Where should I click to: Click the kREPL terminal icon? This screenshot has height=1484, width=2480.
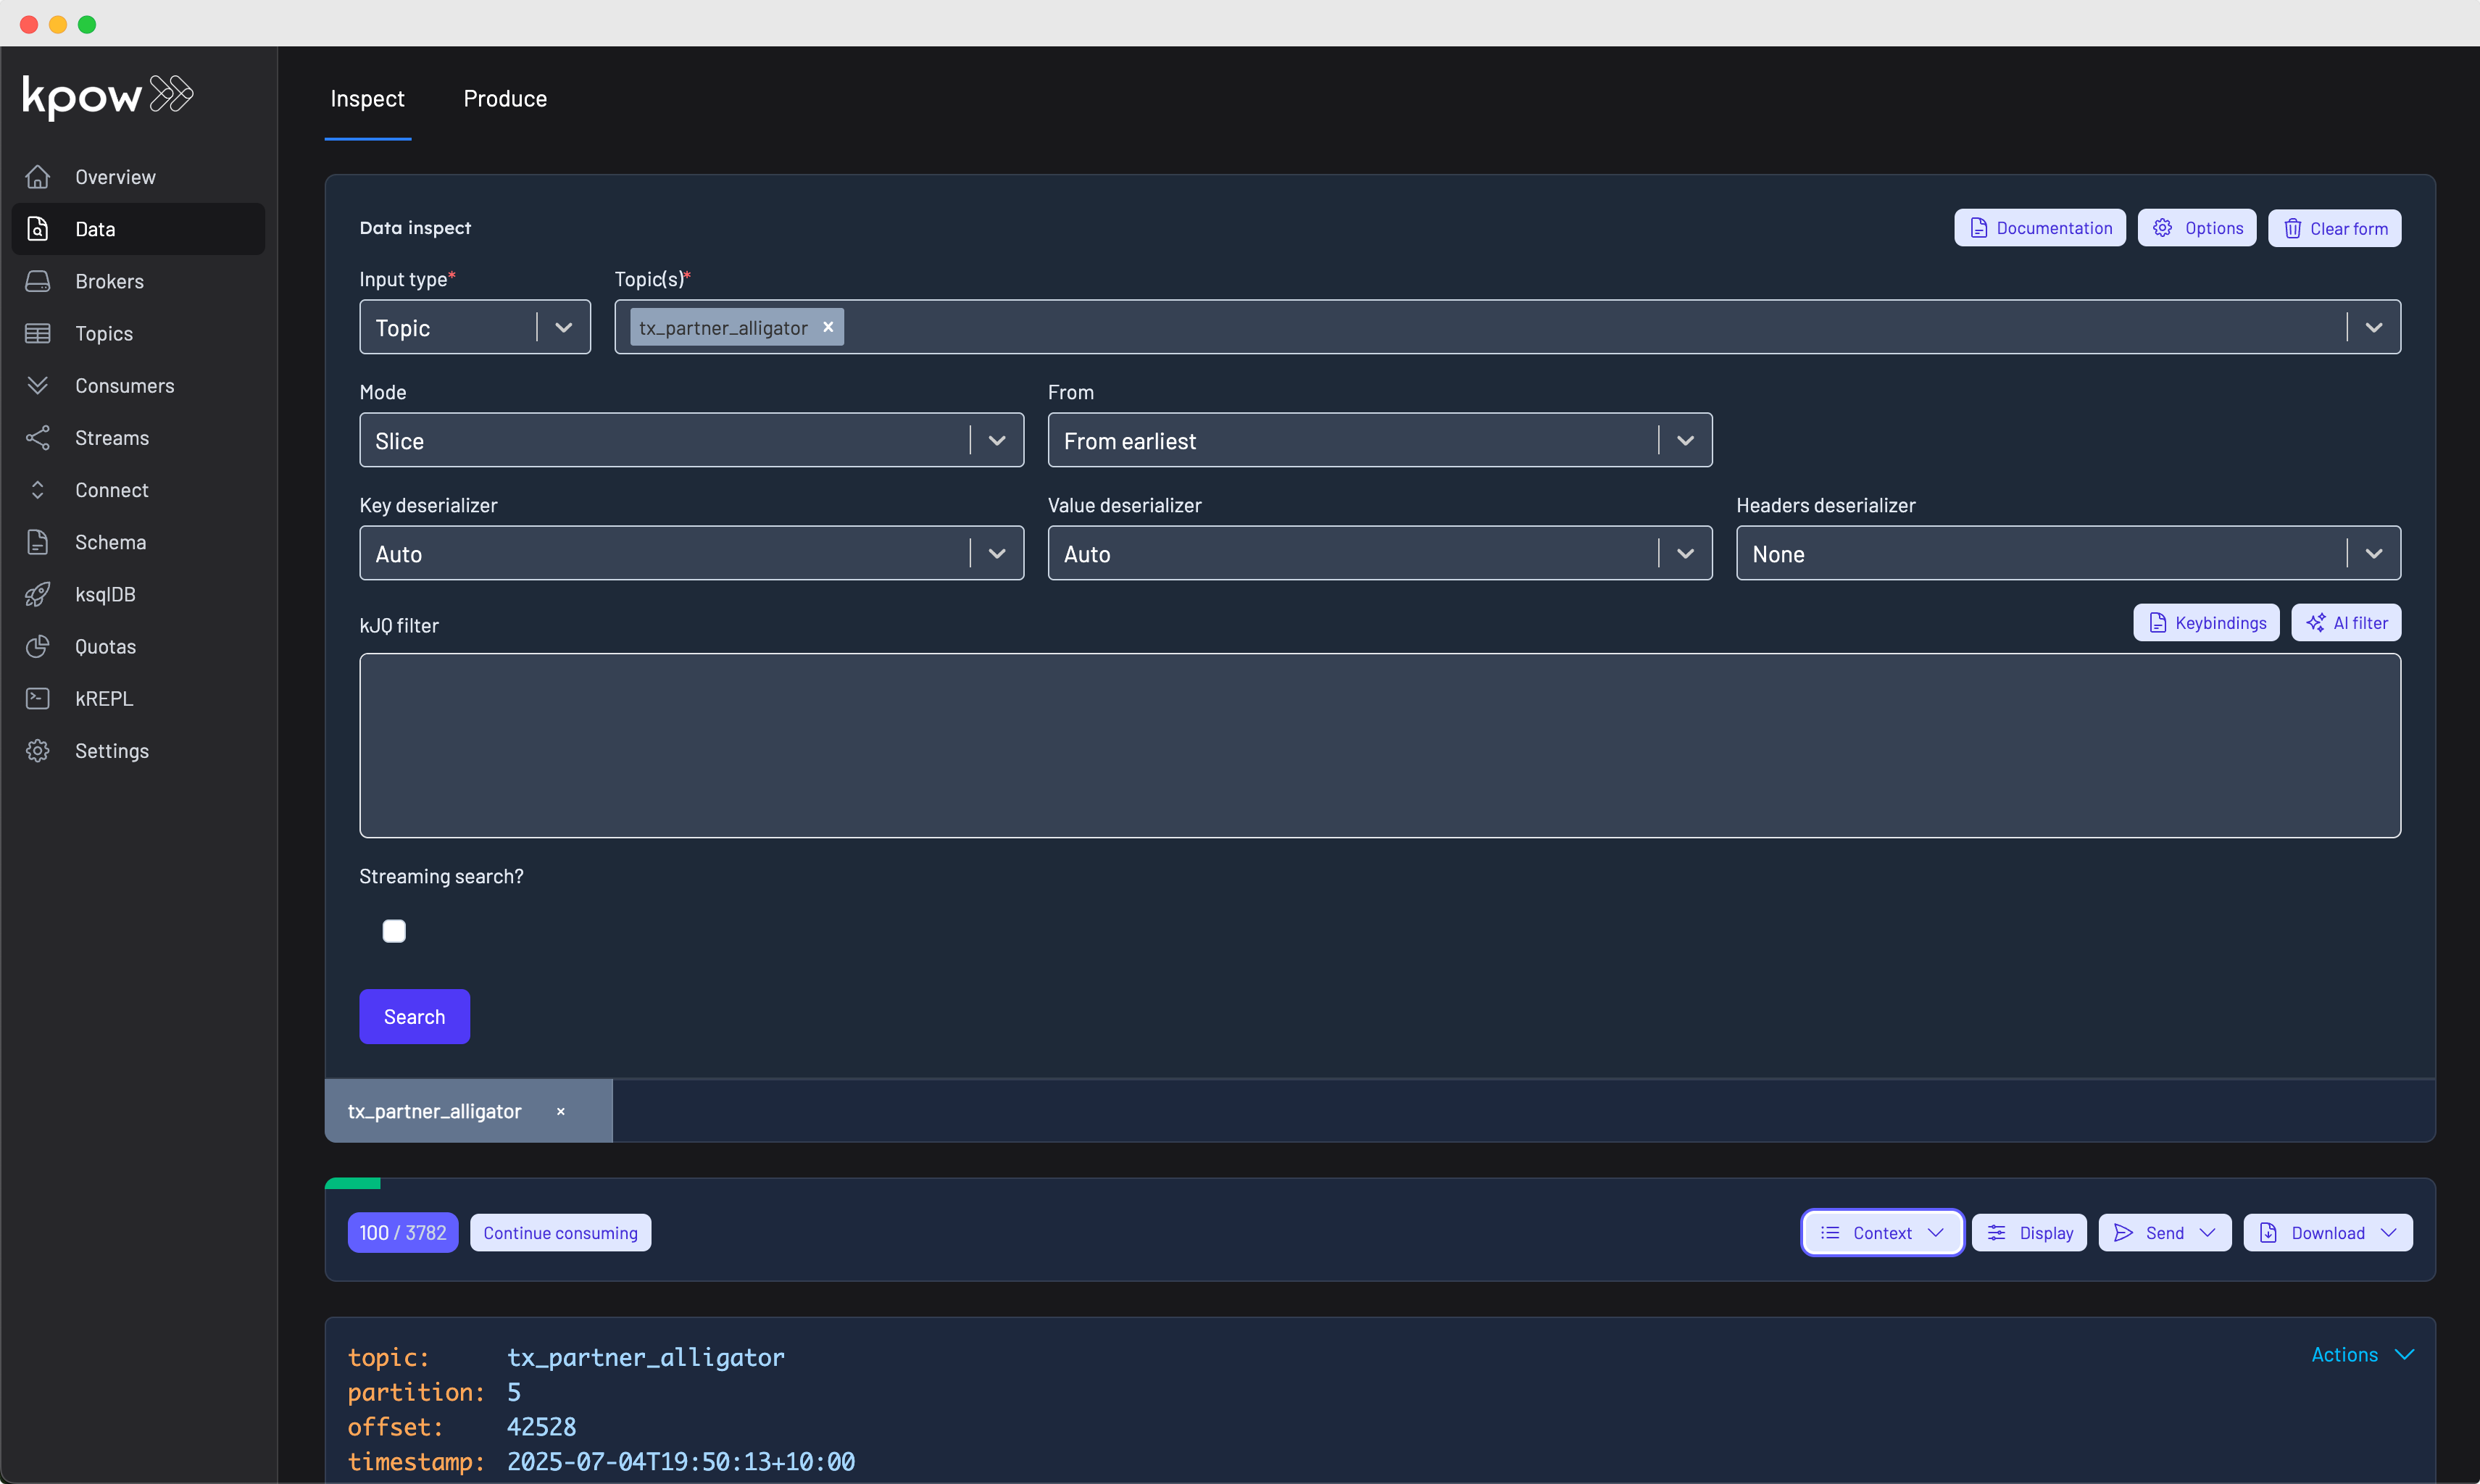click(38, 698)
